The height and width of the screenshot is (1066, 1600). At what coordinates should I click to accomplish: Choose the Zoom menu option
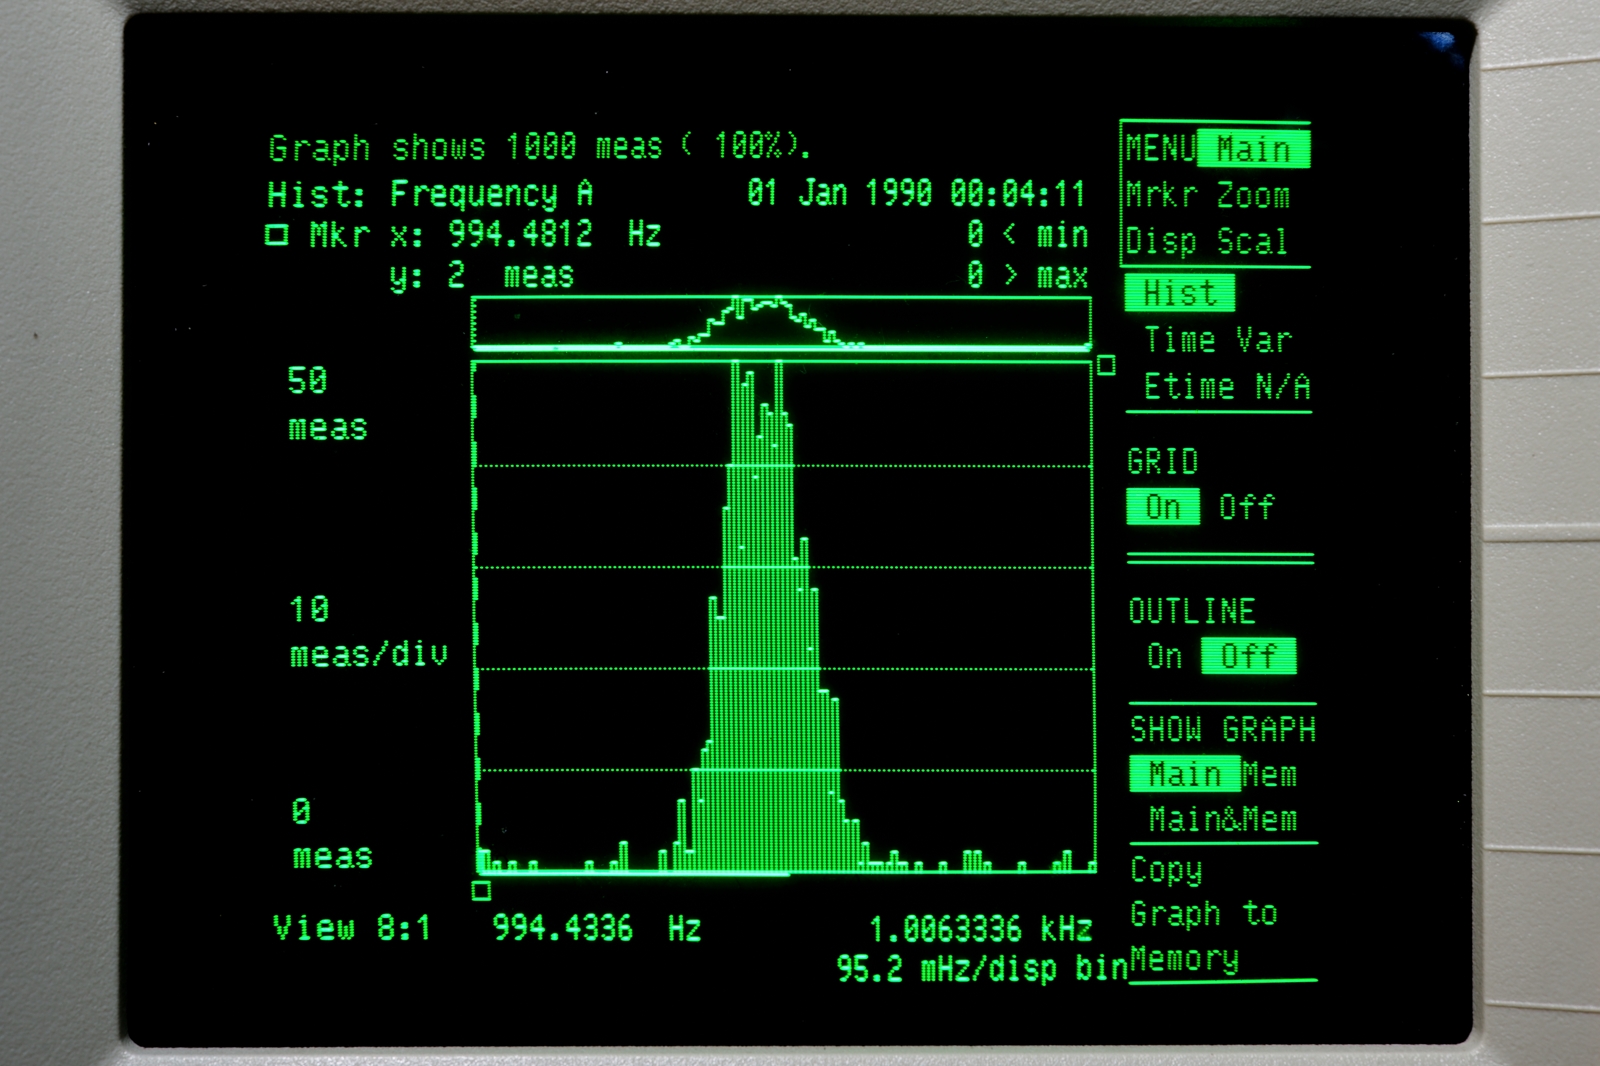[1253, 195]
